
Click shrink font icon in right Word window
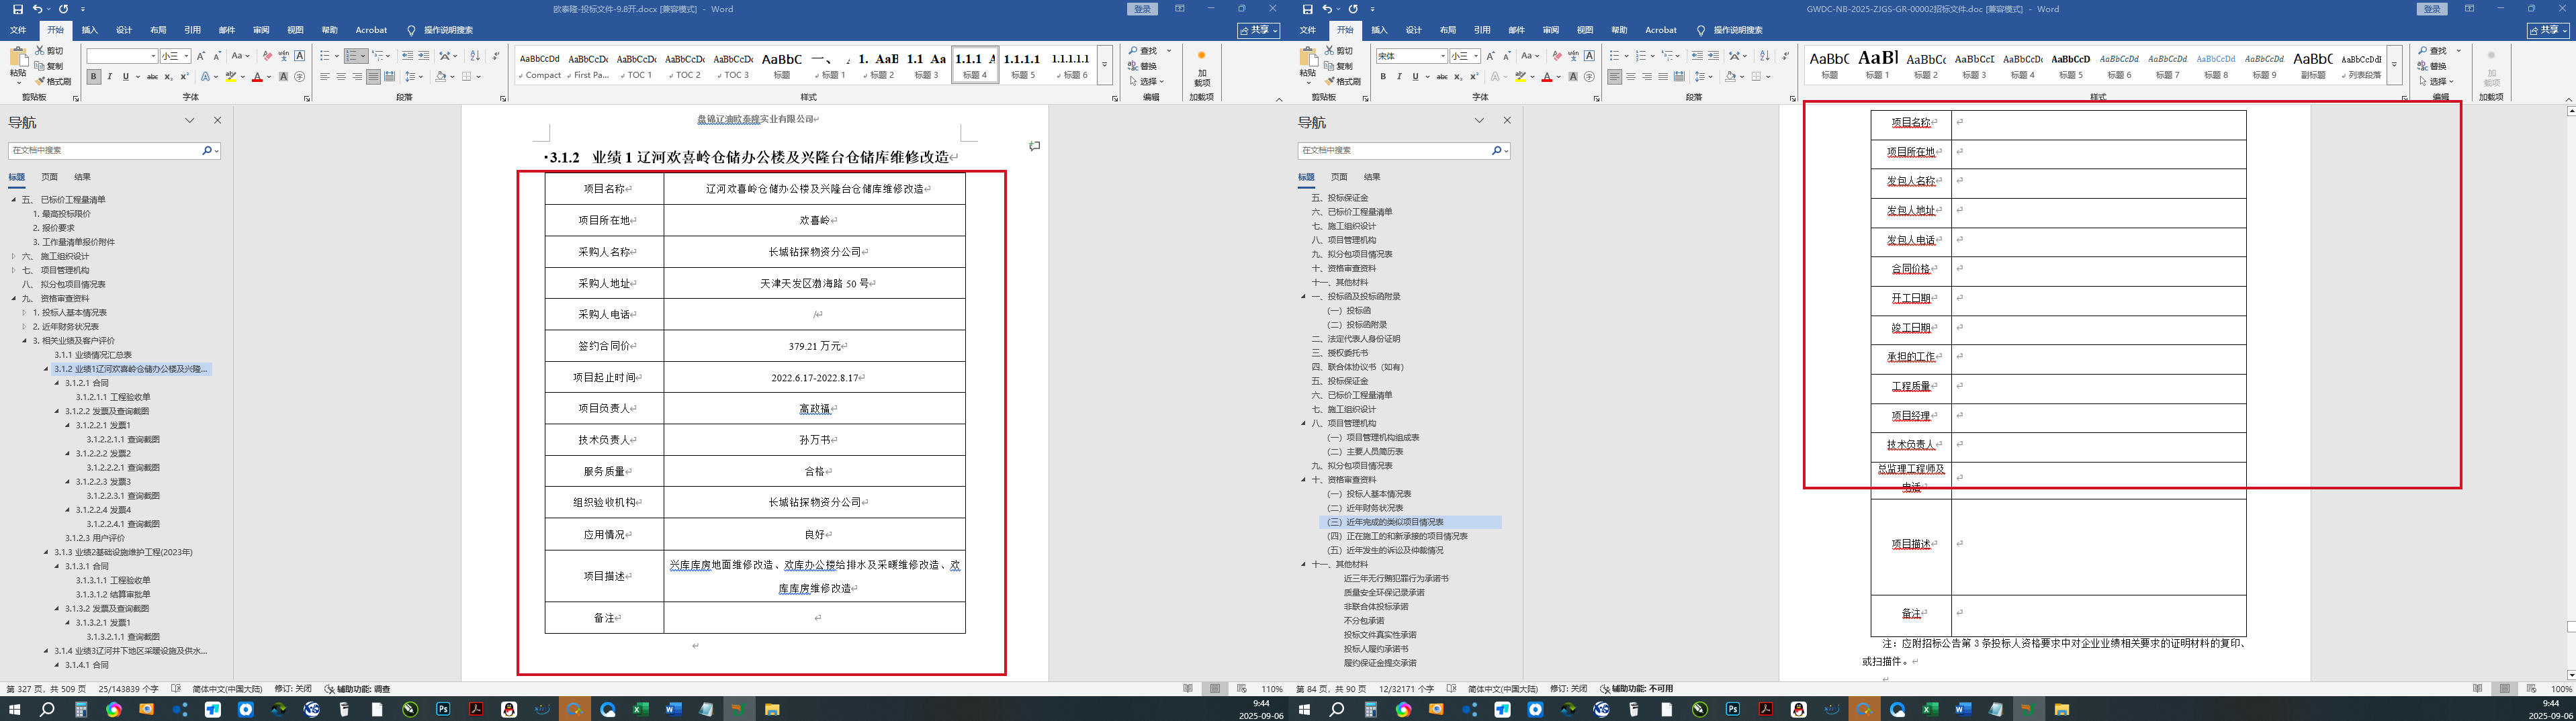(x=1506, y=56)
